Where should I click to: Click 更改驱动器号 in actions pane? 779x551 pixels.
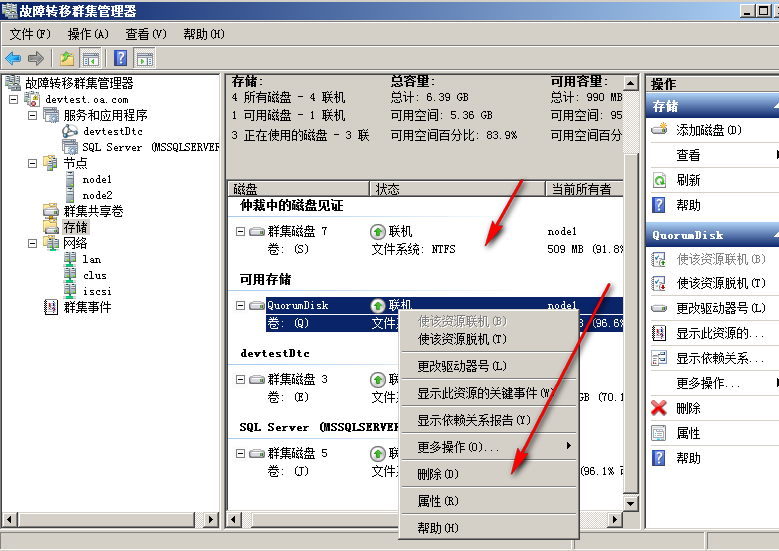[721, 308]
